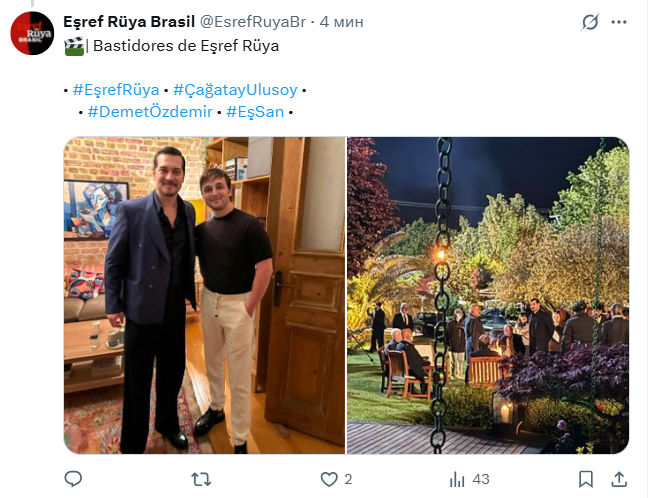The width and height of the screenshot is (658, 498).
Task: Click the #EşrefRüya hashtag
Action: tap(116, 90)
